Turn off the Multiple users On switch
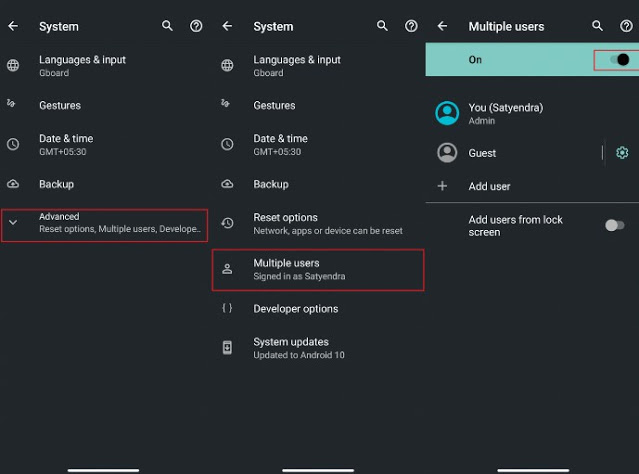This screenshot has height=474, width=639. click(619, 60)
